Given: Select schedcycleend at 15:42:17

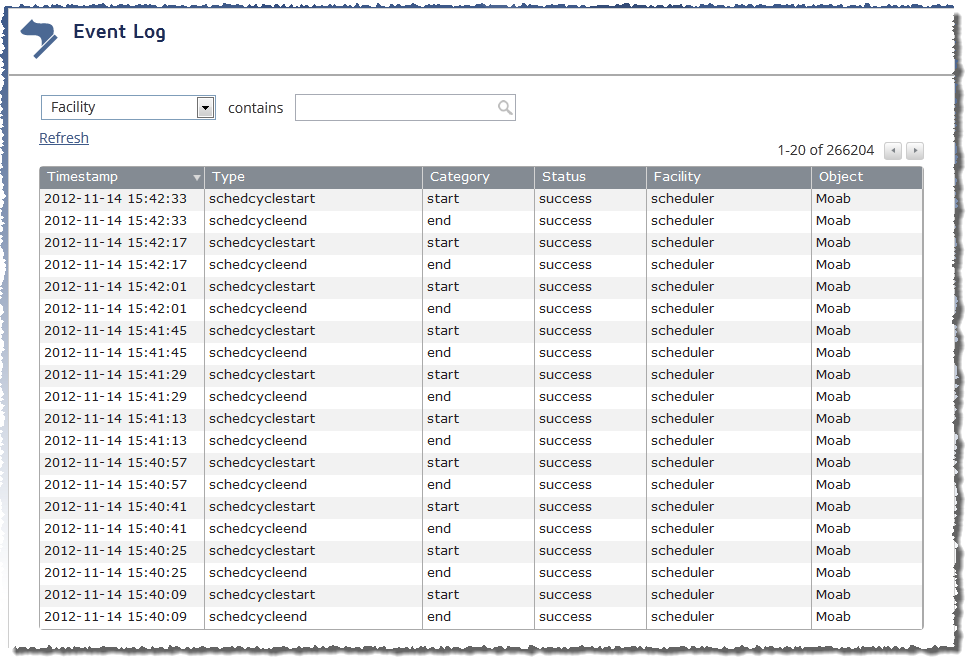Looking at the screenshot, I should point(481,265).
